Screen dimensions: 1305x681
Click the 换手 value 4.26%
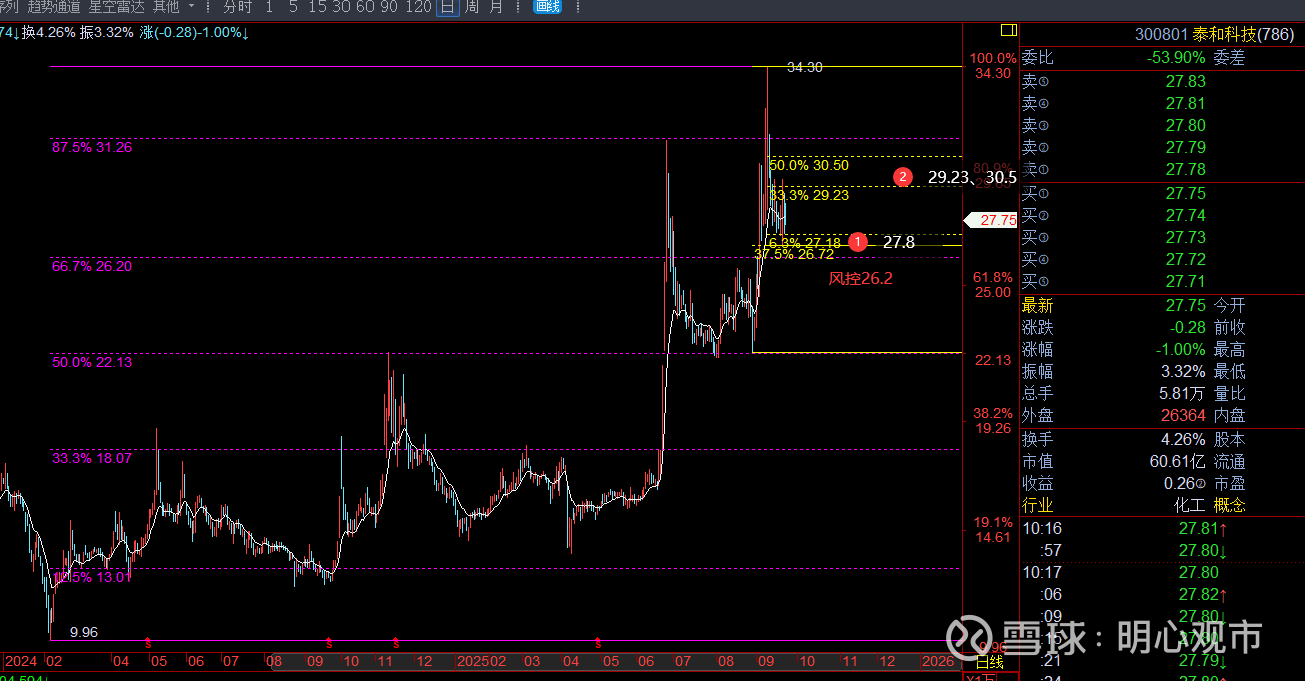tap(1184, 440)
